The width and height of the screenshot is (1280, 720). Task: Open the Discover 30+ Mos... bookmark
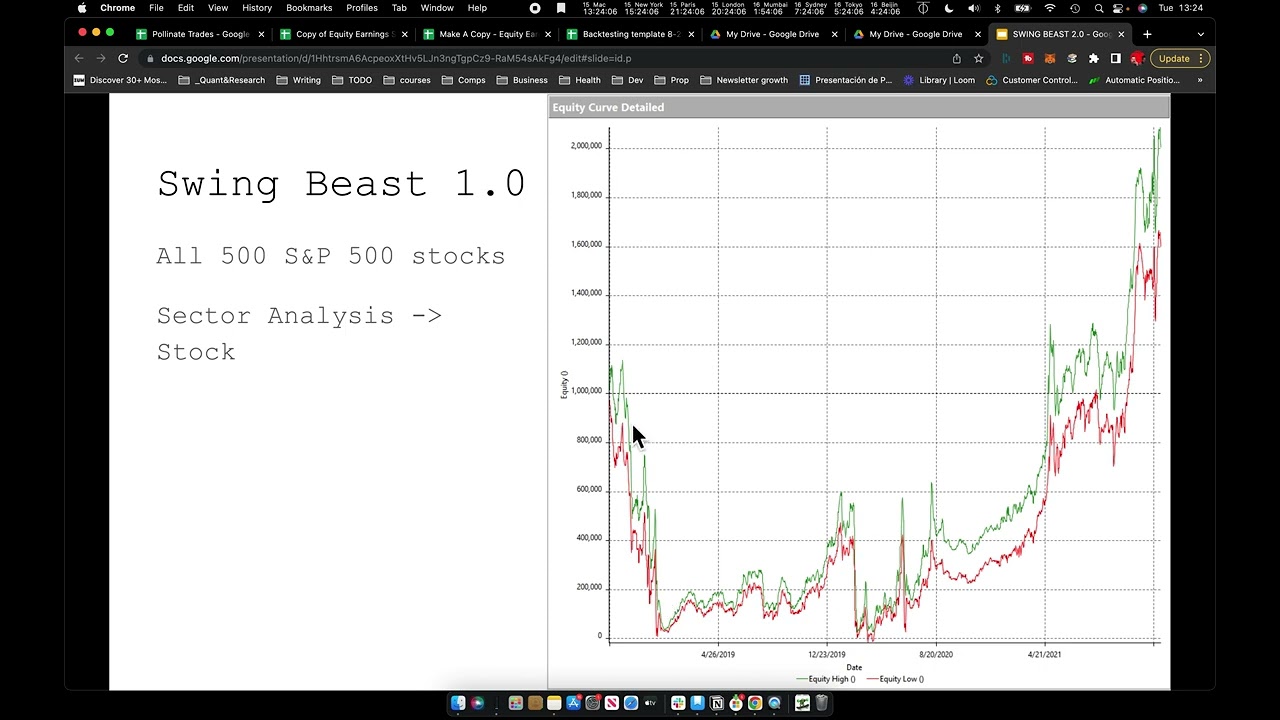[x=120, y=80]
